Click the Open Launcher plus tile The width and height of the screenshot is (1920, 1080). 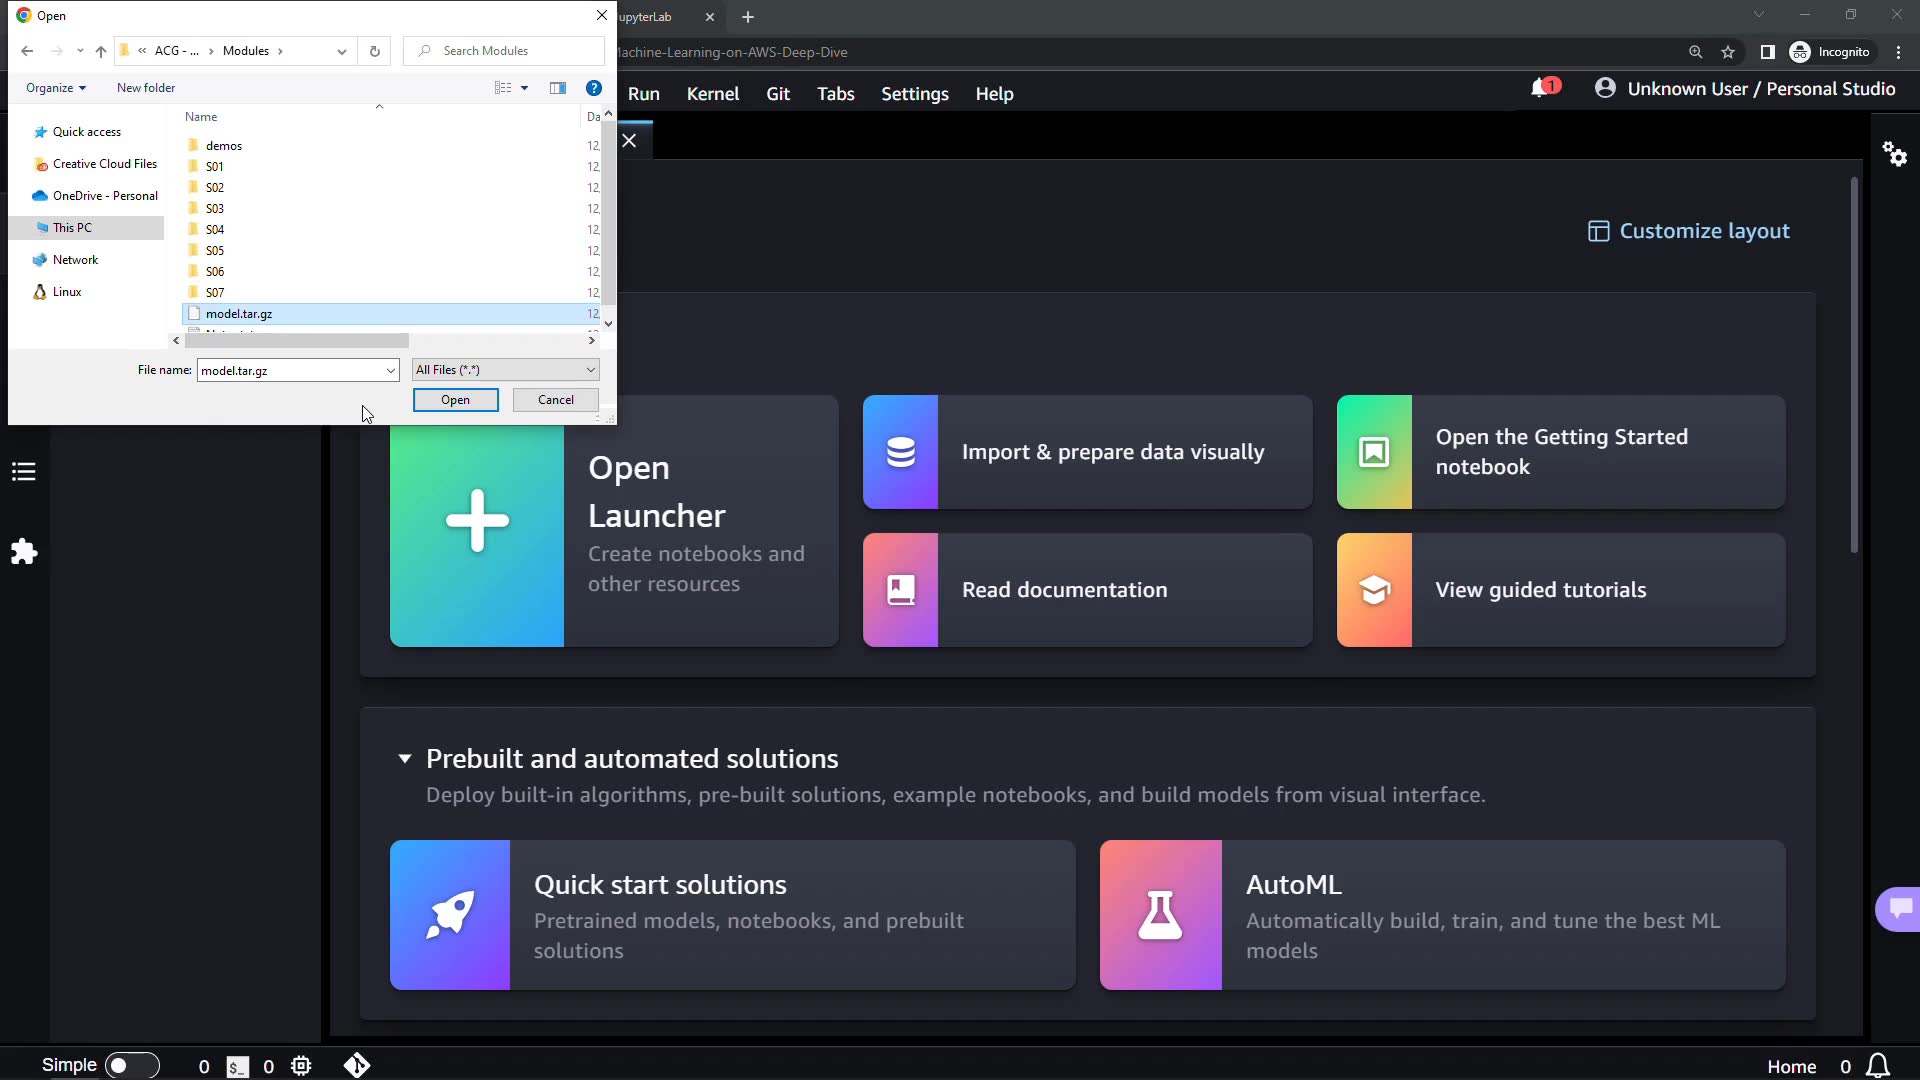pos(477,521)
